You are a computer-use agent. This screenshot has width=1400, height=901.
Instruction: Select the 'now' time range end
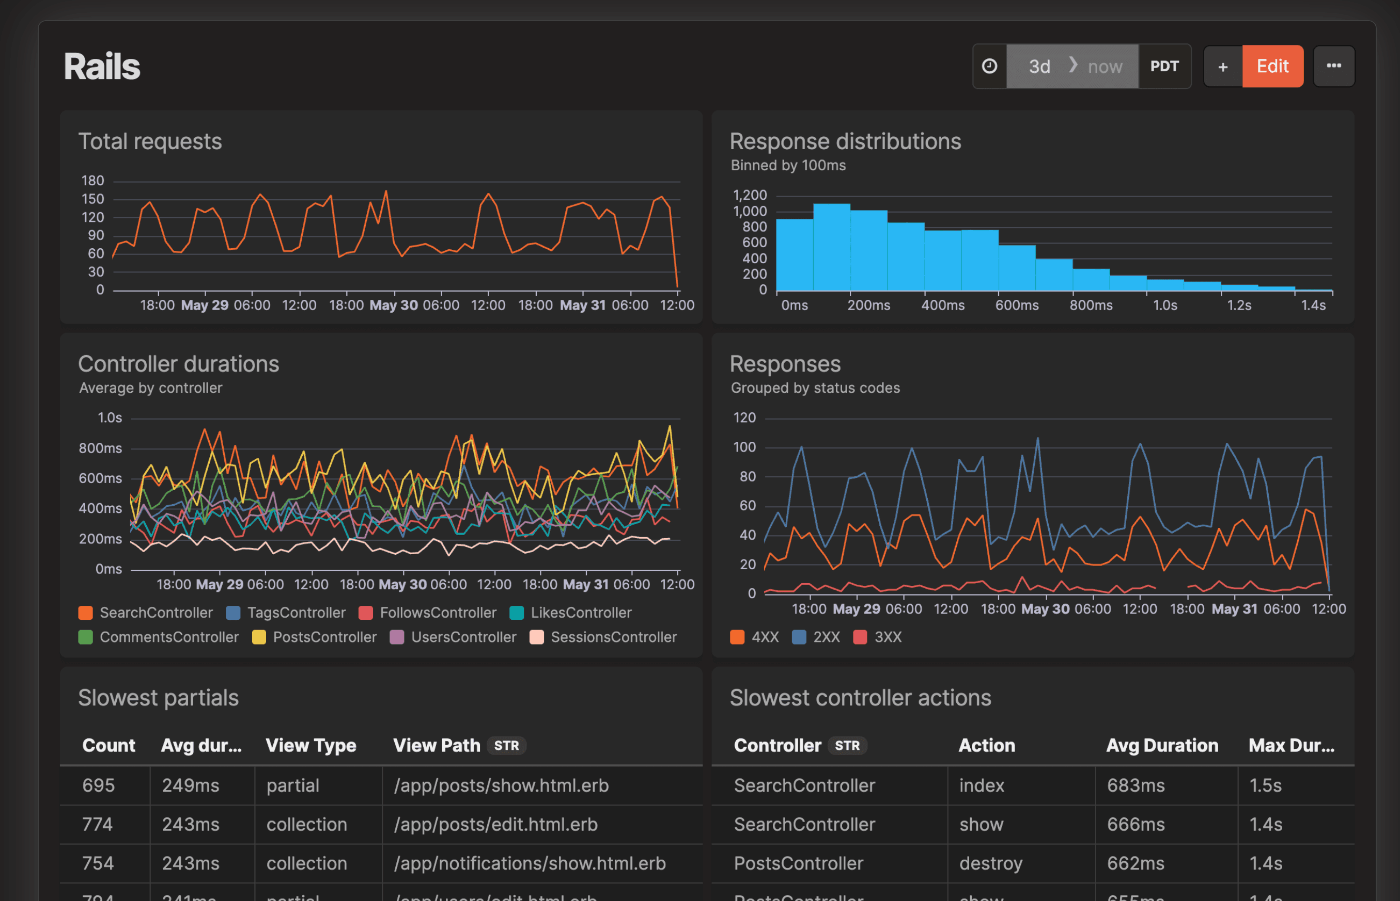pos(1105,66)
